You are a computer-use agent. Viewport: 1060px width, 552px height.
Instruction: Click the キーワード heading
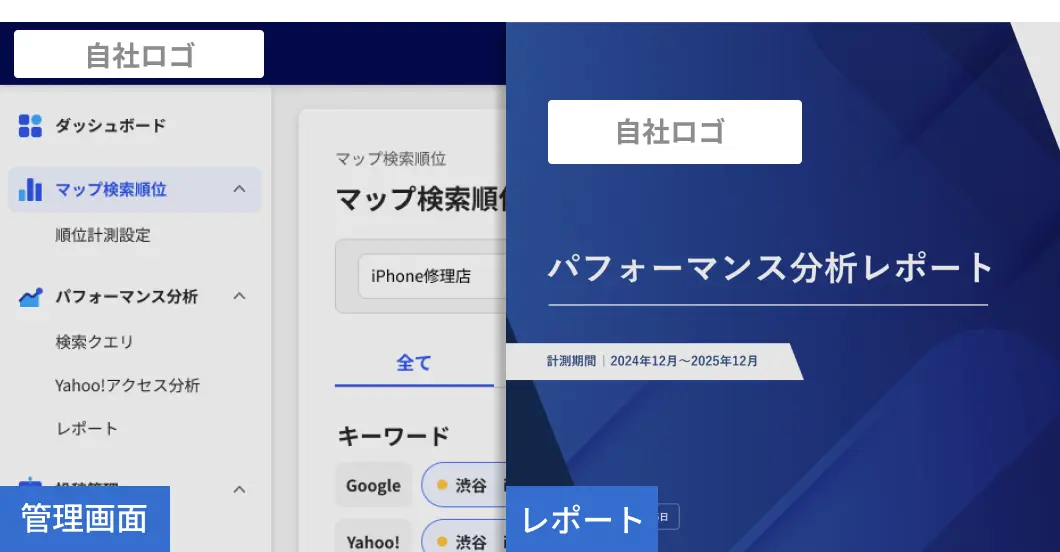tap(393, 436)
